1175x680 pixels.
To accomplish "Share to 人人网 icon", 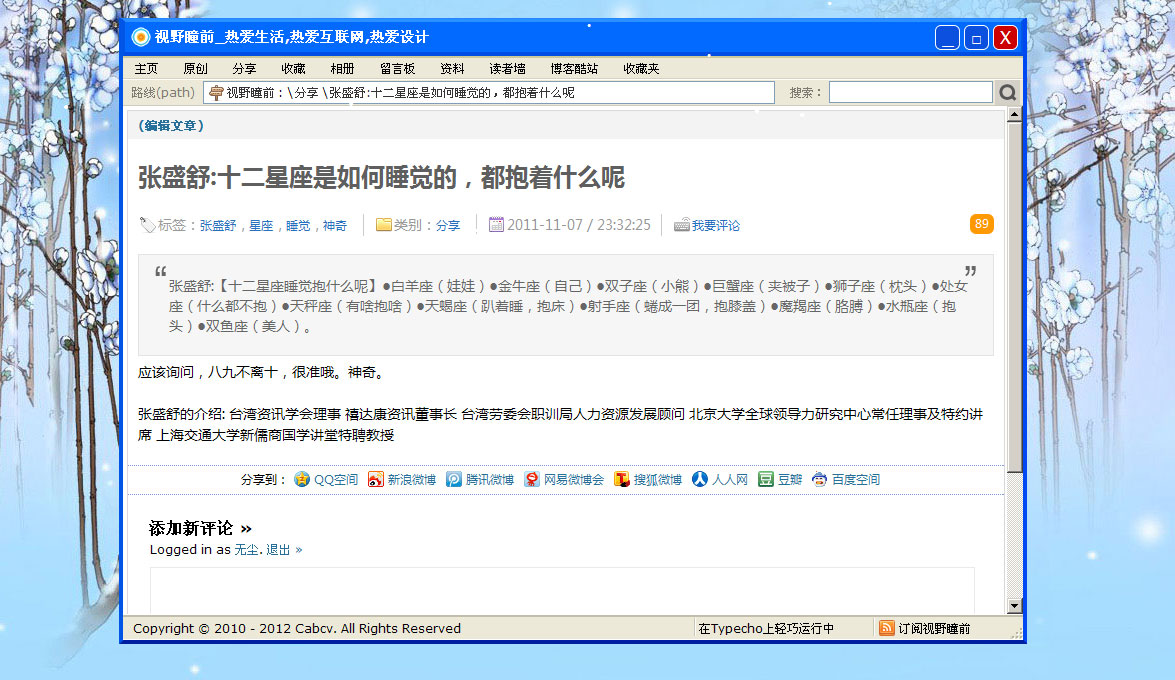I will pyautogui.click(x=700, y=480).
